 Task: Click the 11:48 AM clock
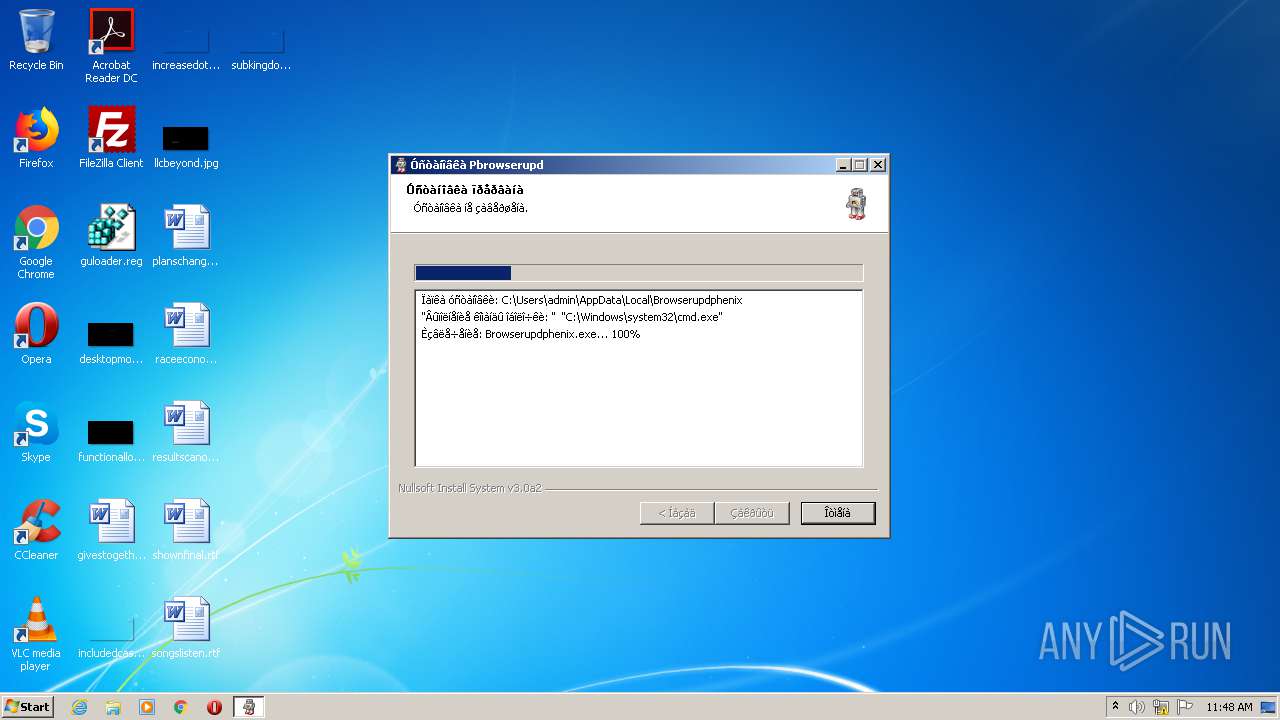pyautogui.click(x=1229, y=707)
